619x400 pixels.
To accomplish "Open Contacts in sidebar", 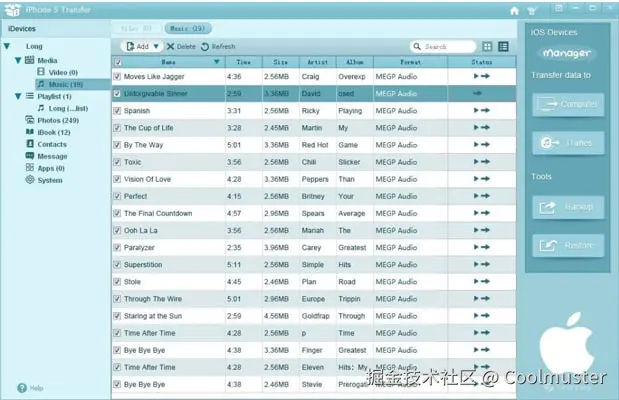I will 46,144.
